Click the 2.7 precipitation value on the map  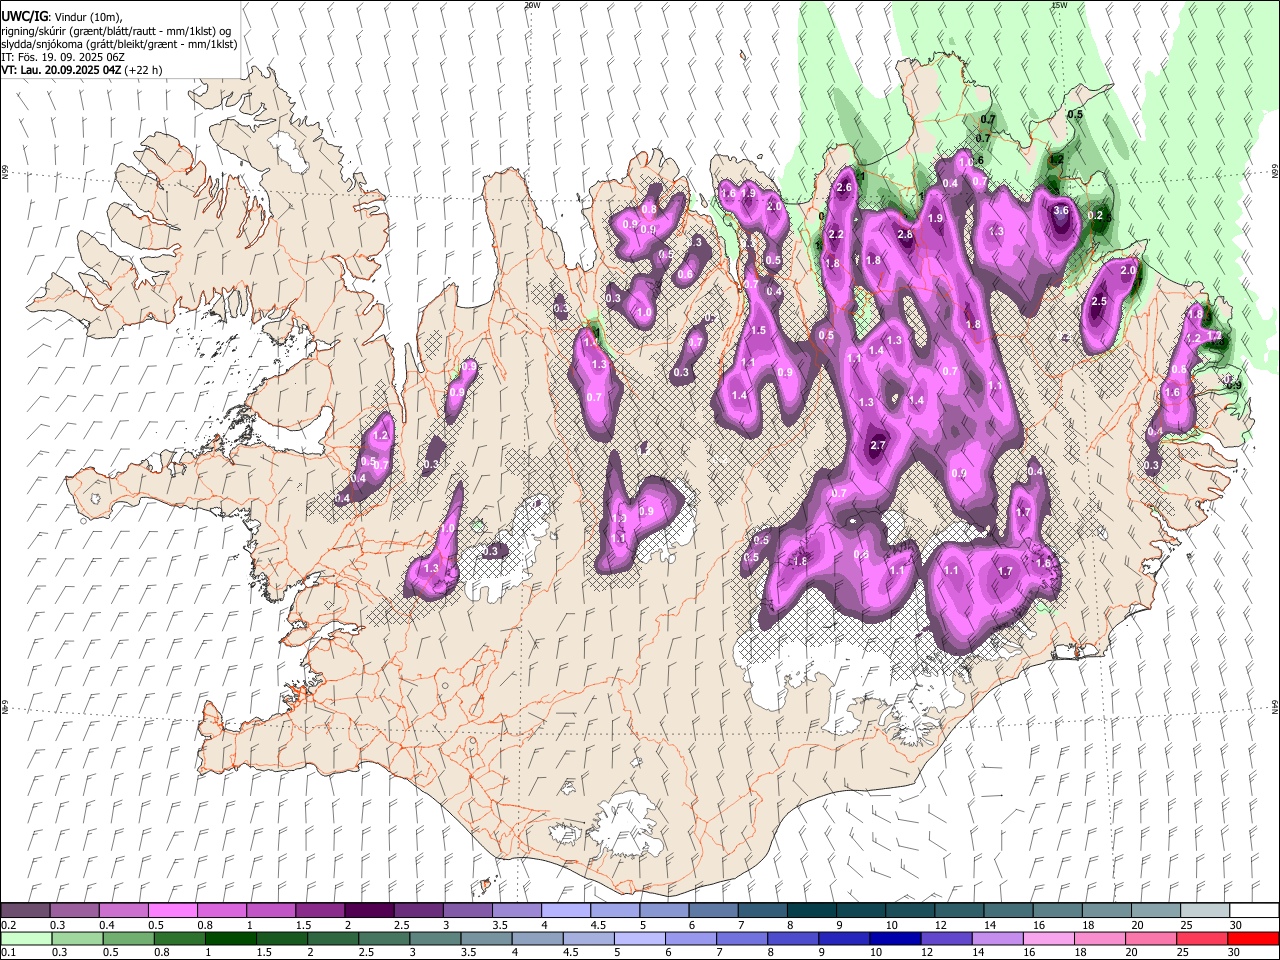[878, 445]
